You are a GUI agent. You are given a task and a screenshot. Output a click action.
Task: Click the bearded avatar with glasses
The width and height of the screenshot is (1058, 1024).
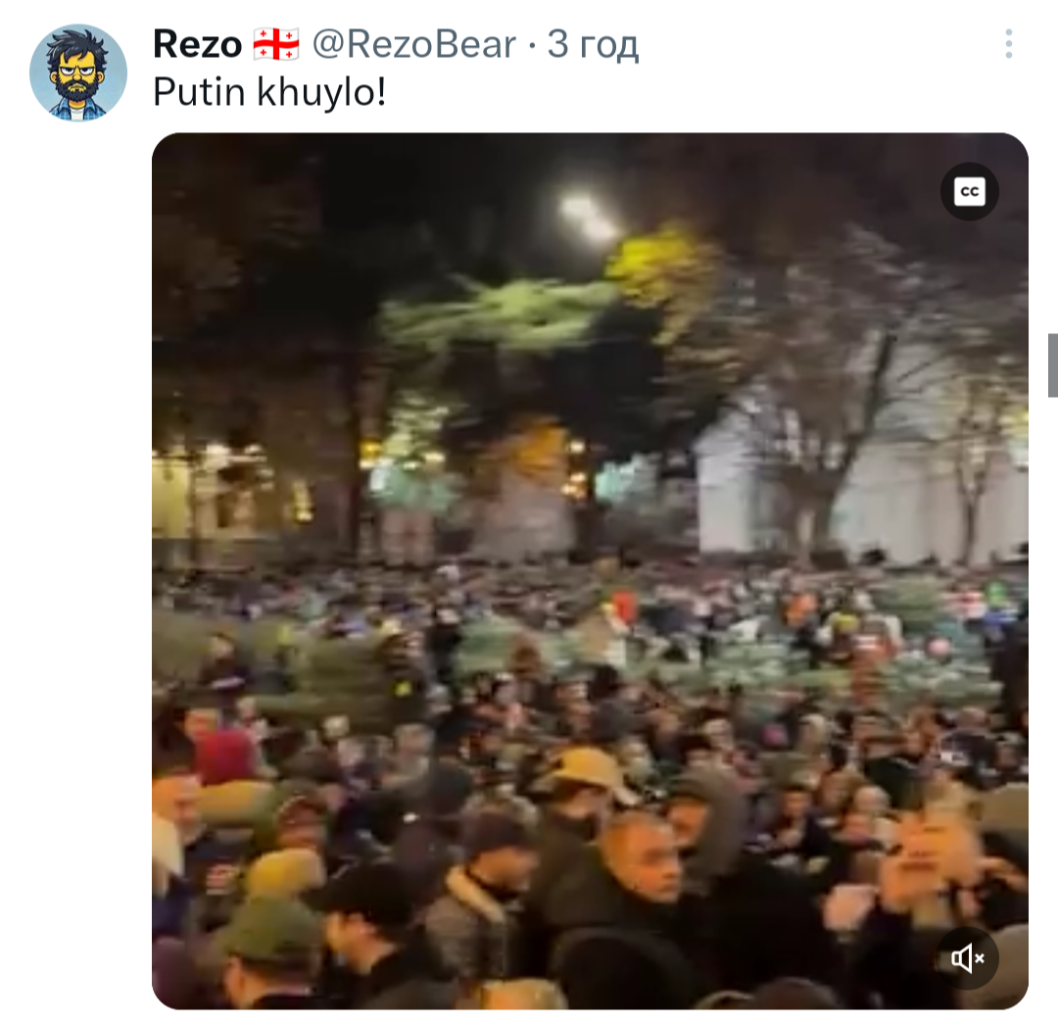coord(78,73)
